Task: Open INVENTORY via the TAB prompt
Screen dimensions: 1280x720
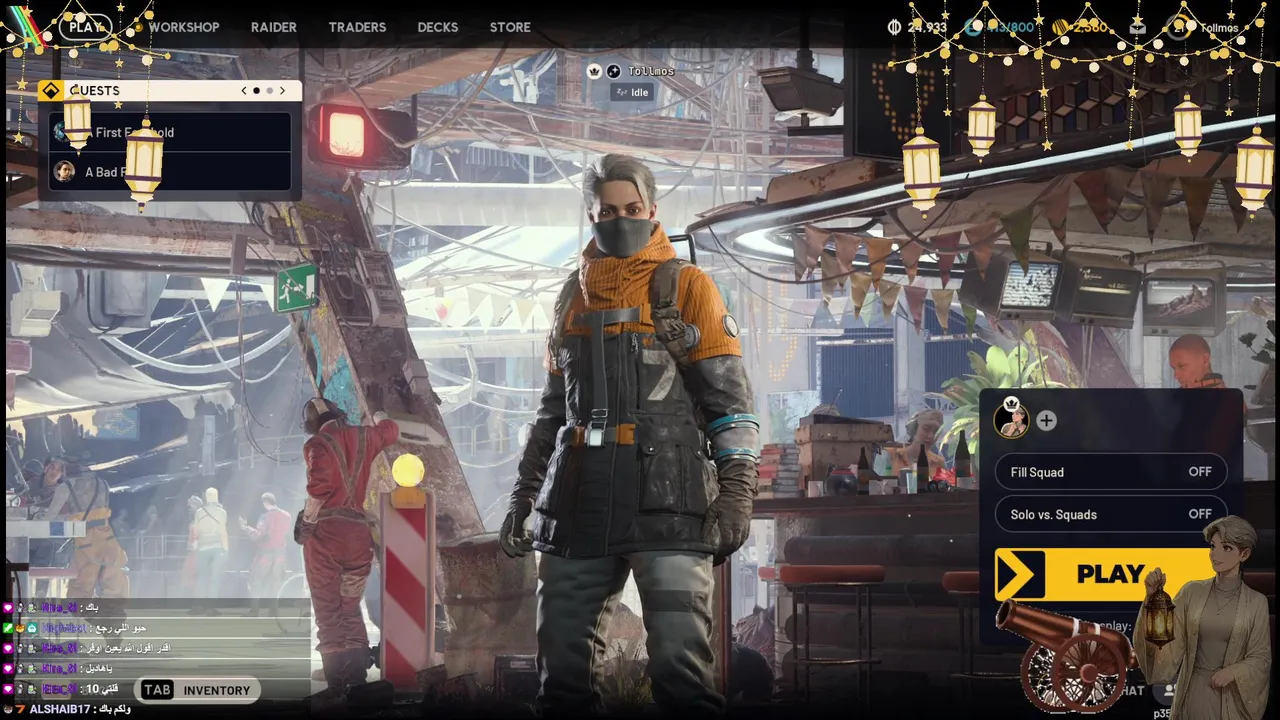Action: pyautogui.click(x=196, y=690)
